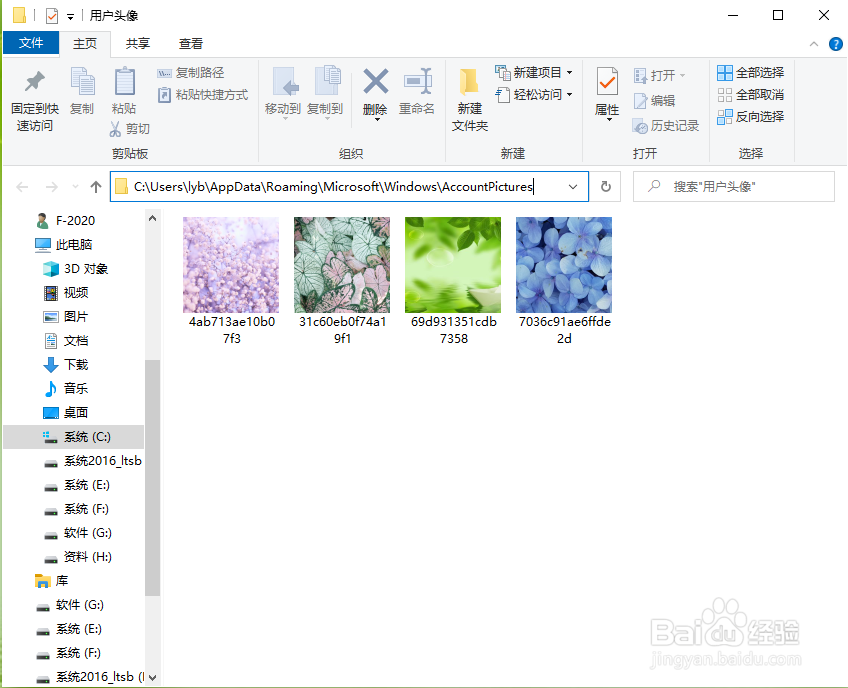Click the navigation pane scrollbar thumb
Image resolution: width=848 pixels, height=688 pixels.
click(x=153, y=478)
